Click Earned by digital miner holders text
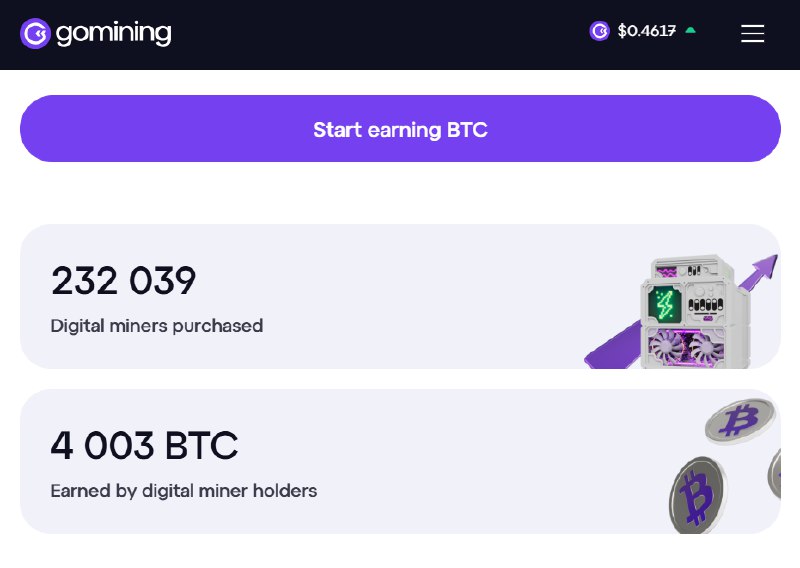The width and height of the screenshot is (800, 568). tap(184, 491)
